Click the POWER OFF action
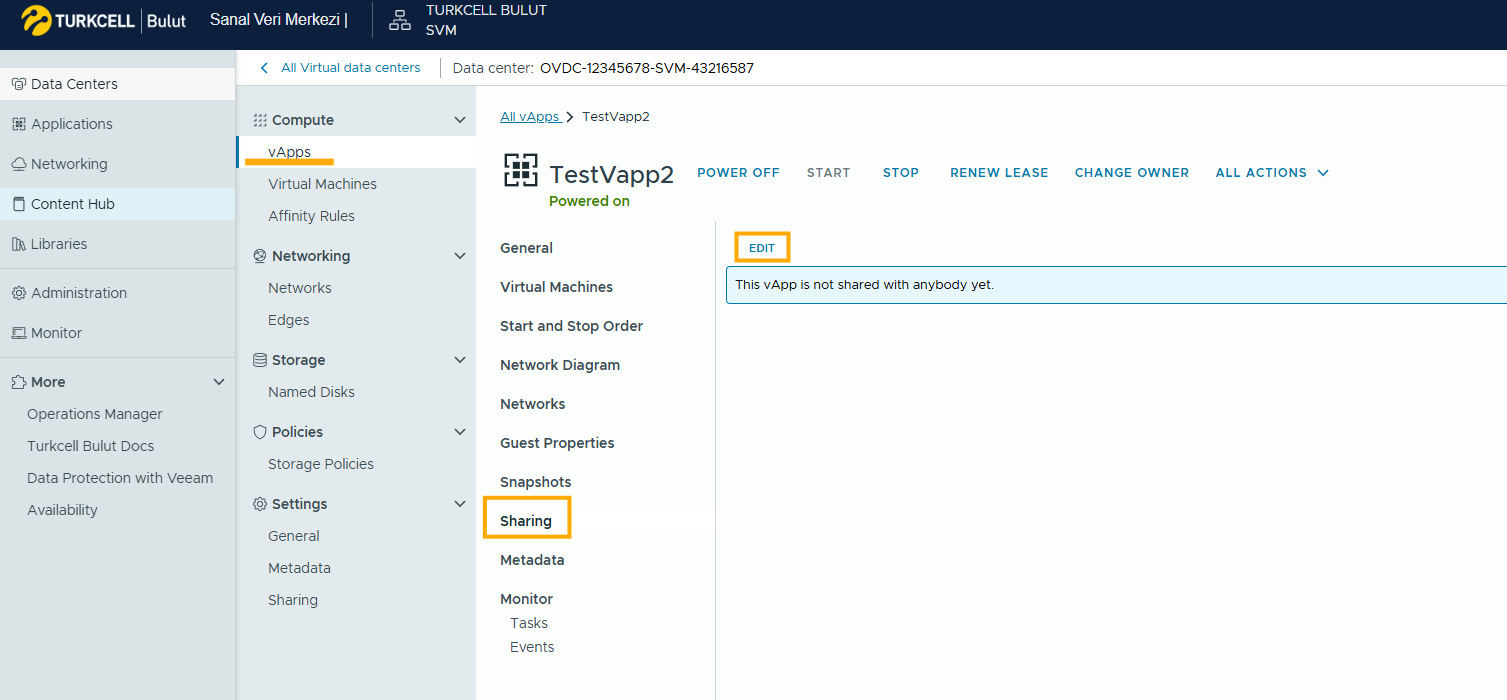Image resolution: width=1507 pixels, height=700 pixels. click(738, 173)
